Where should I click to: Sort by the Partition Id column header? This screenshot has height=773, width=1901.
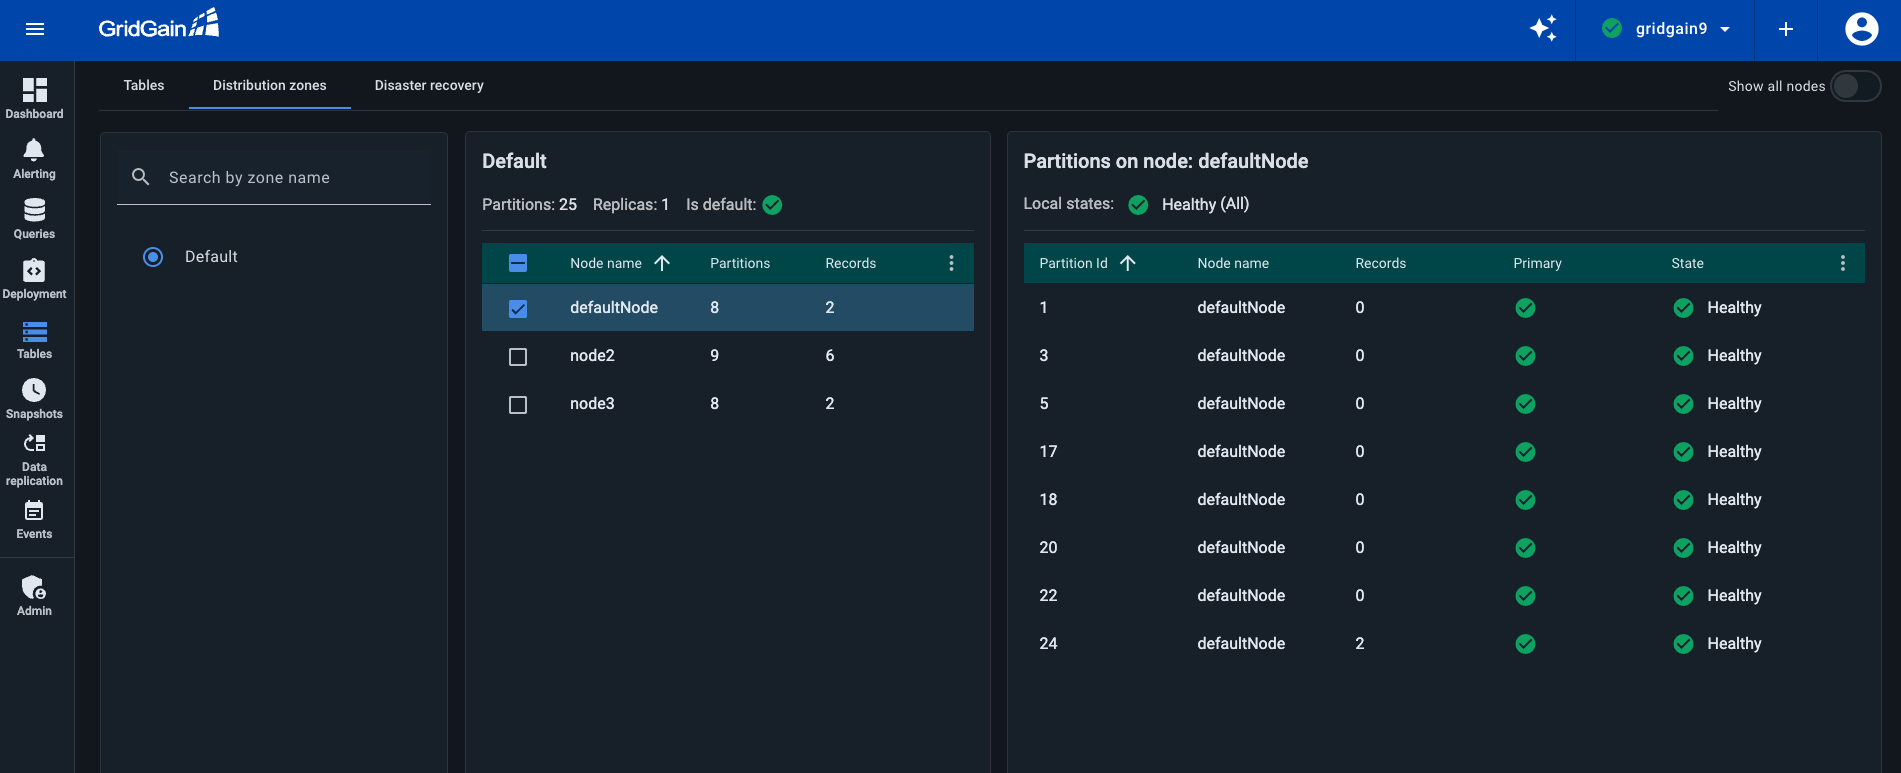tap(1073, 263)
